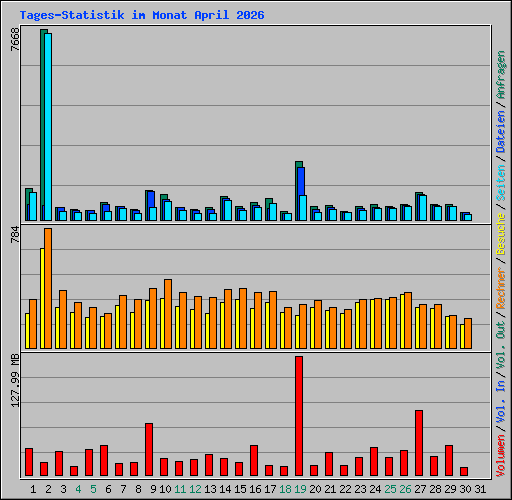512x500 pixels.
Task: Click the tallest red volume bar for day 19
Action: coord(299,416)
